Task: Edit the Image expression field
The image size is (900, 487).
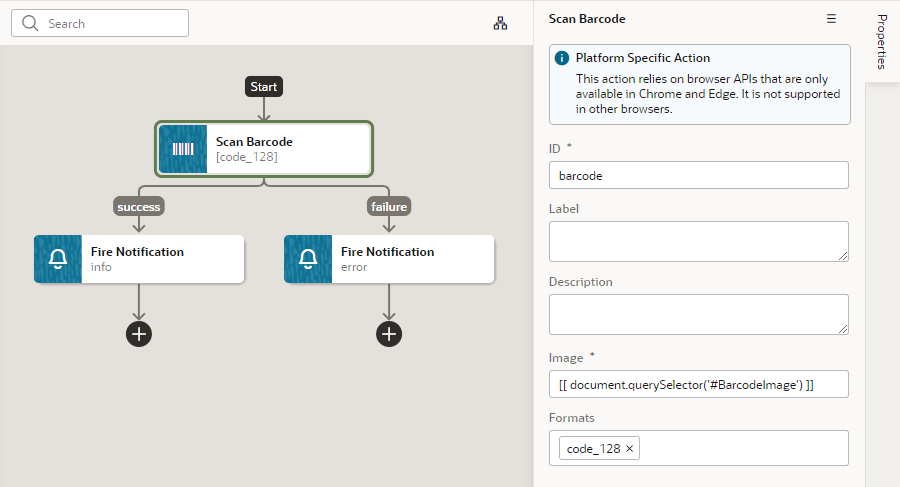Action: (x=698, y=384)
